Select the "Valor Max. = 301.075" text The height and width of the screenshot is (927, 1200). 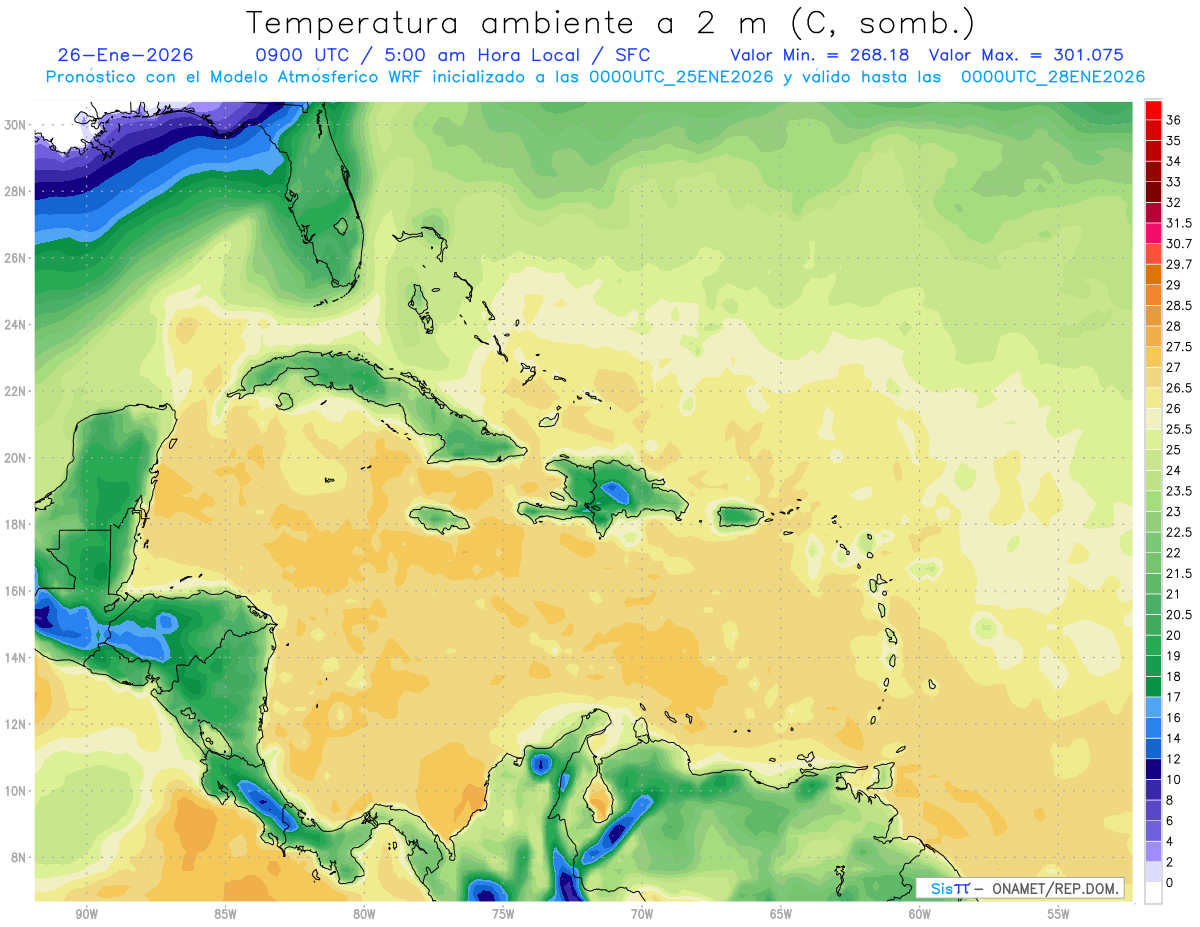[x=1026, y=55]
